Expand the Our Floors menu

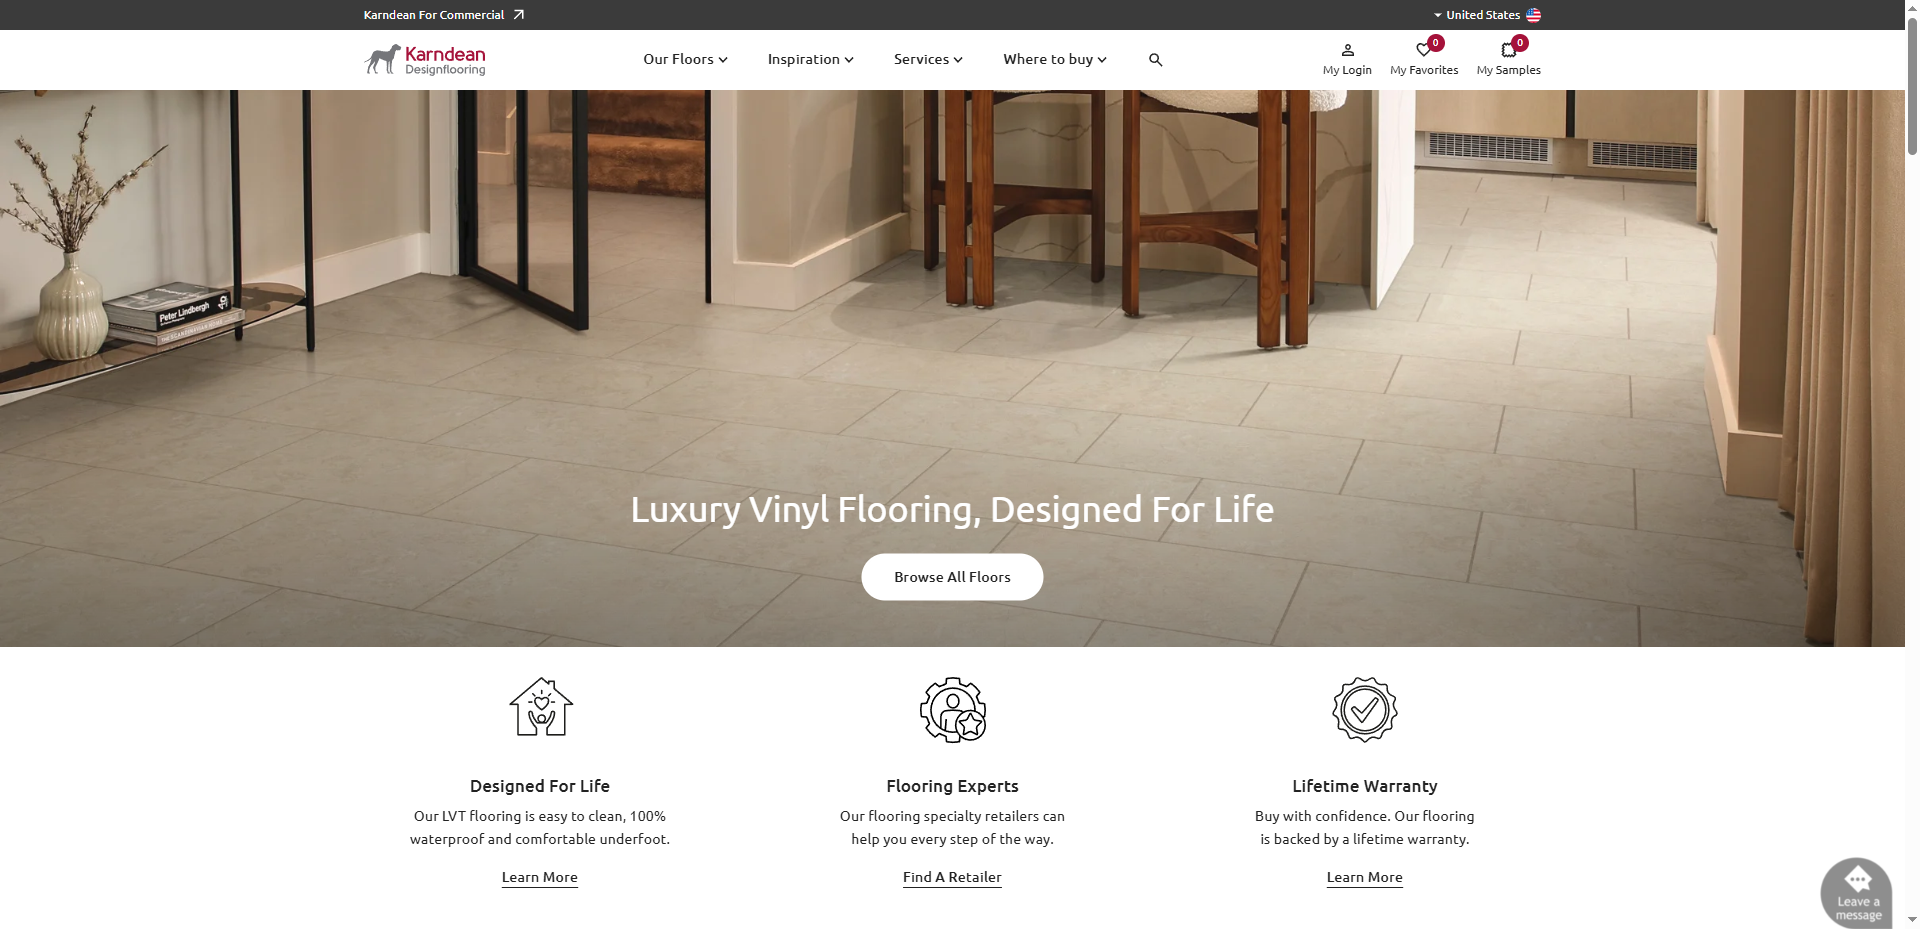point(685,59)
